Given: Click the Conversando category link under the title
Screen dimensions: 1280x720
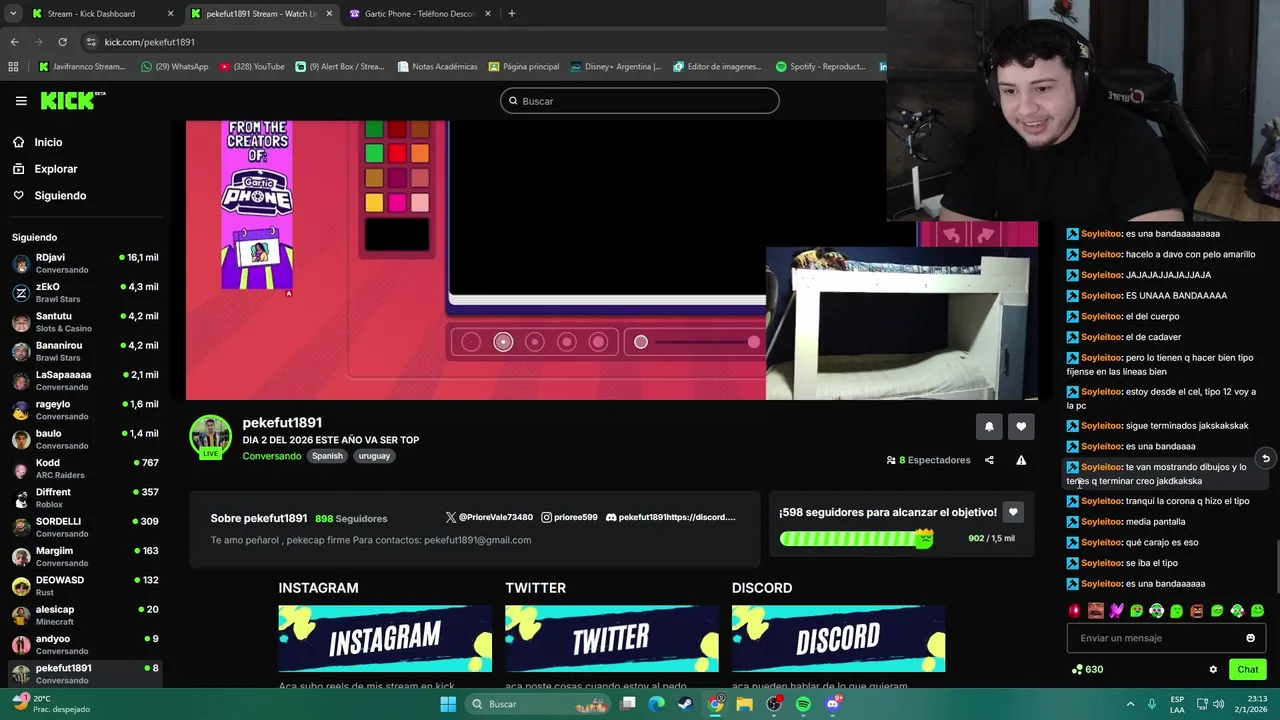Looking at the screenshot, I should tap(271, 456).
